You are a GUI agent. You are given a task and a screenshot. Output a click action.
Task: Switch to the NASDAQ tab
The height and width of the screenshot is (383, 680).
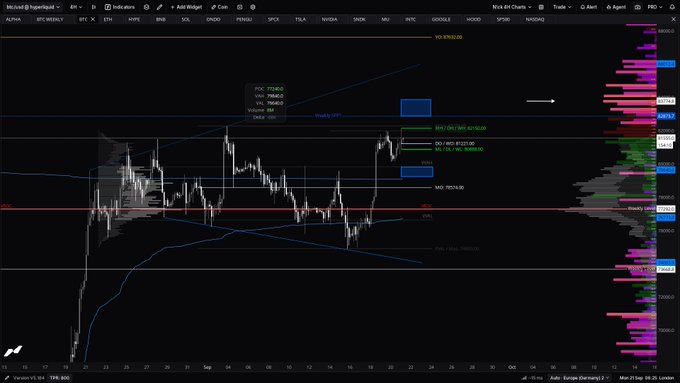[535, 20]
